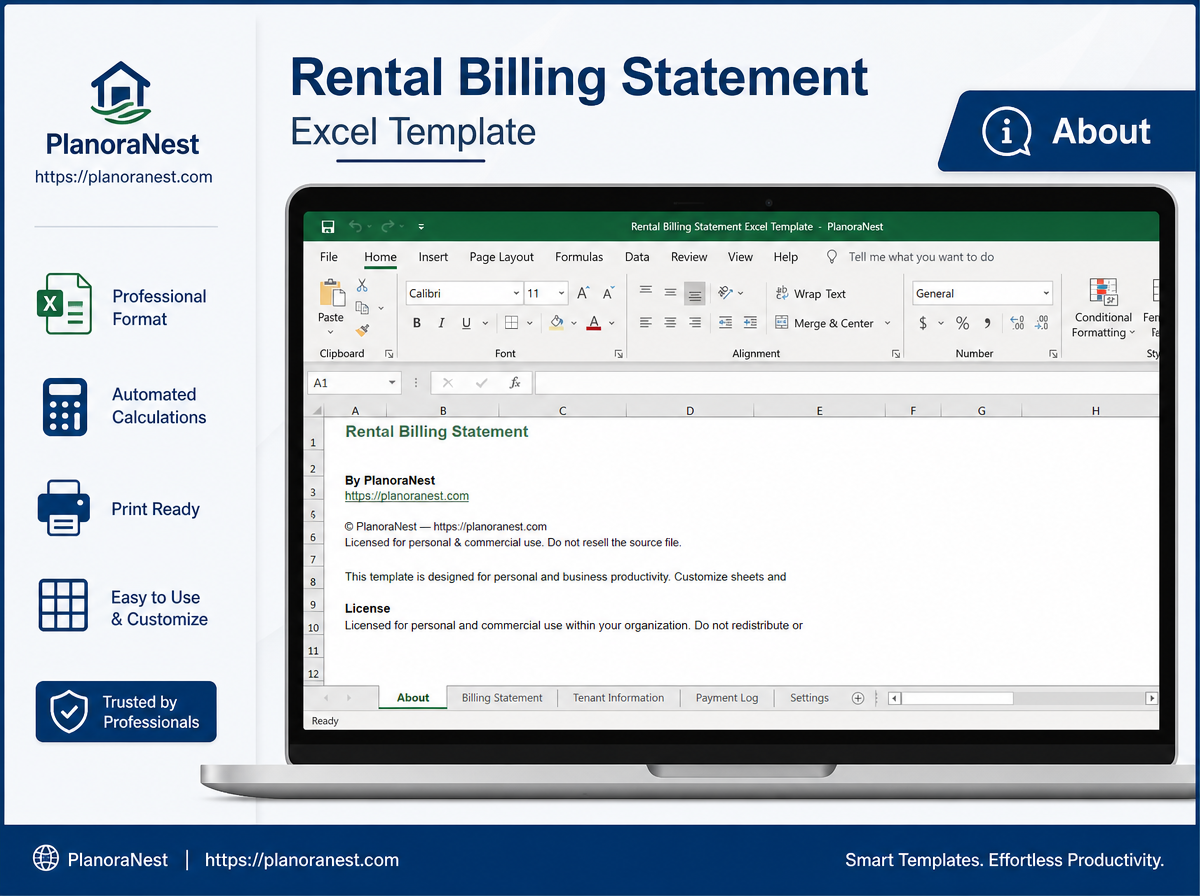
Task: Click Increase Decimal icon
Action: click(1017, 323)
